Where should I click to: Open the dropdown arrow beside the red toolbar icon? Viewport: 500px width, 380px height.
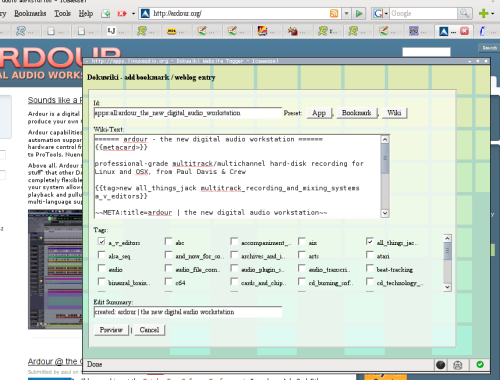[133, 14]
